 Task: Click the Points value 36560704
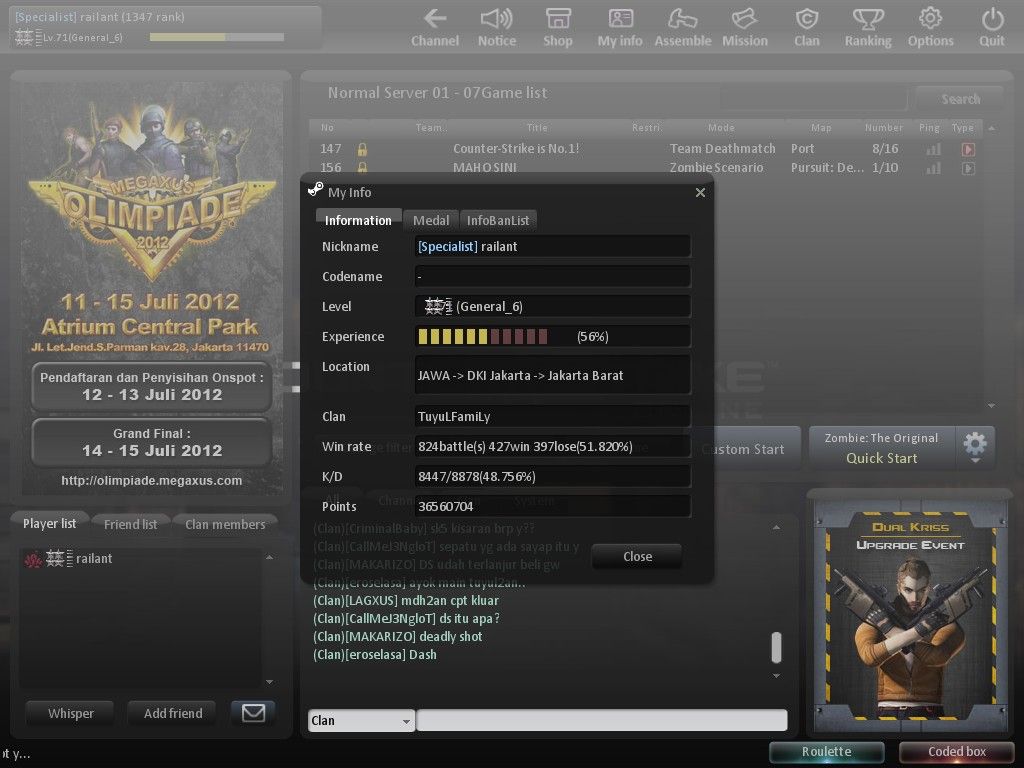coord(552,506)
